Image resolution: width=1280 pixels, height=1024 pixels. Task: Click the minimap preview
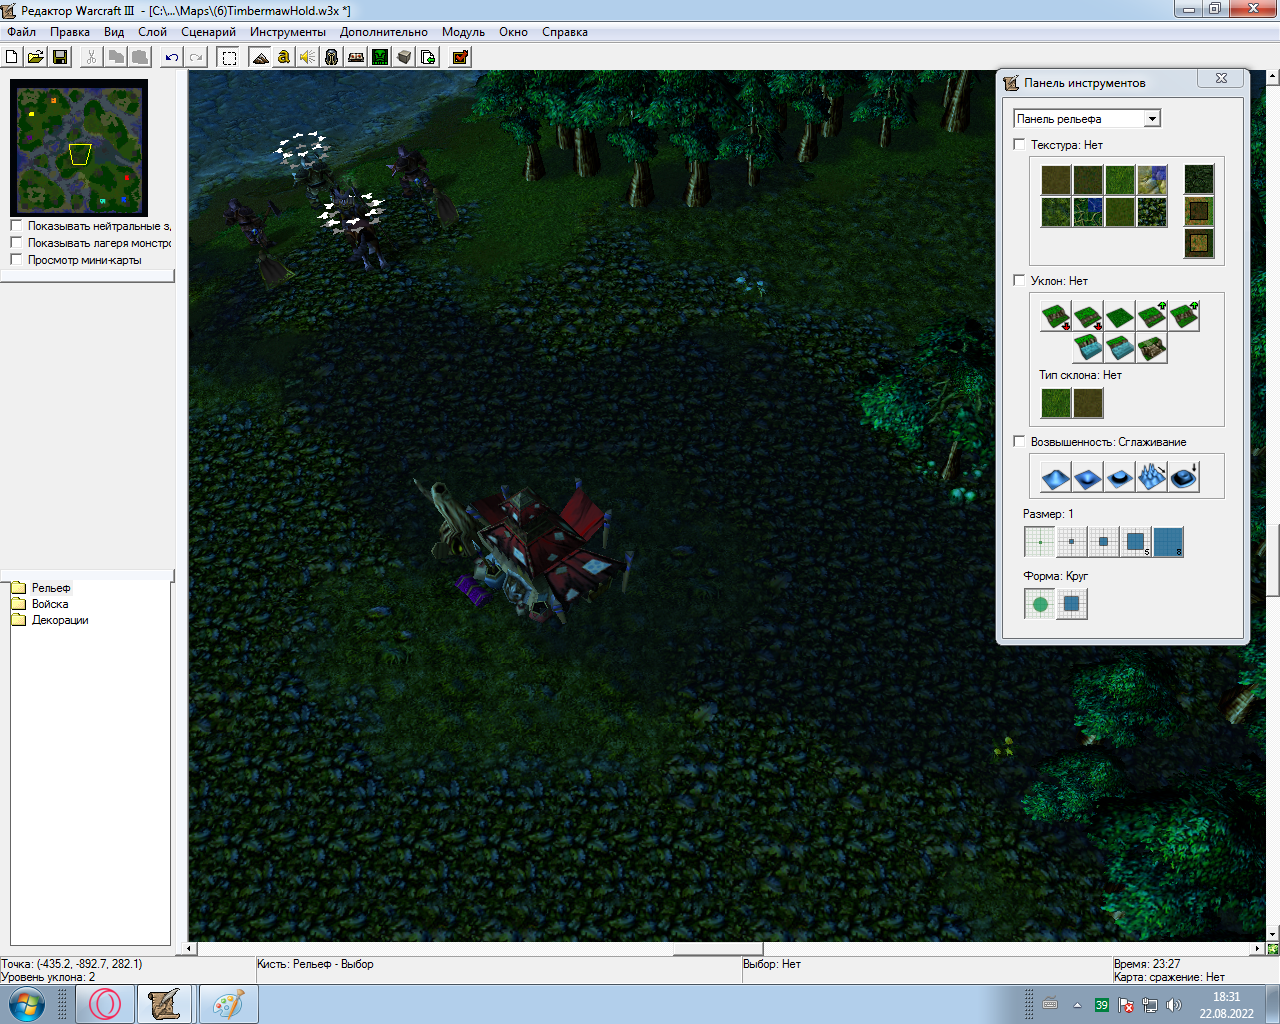79,148
